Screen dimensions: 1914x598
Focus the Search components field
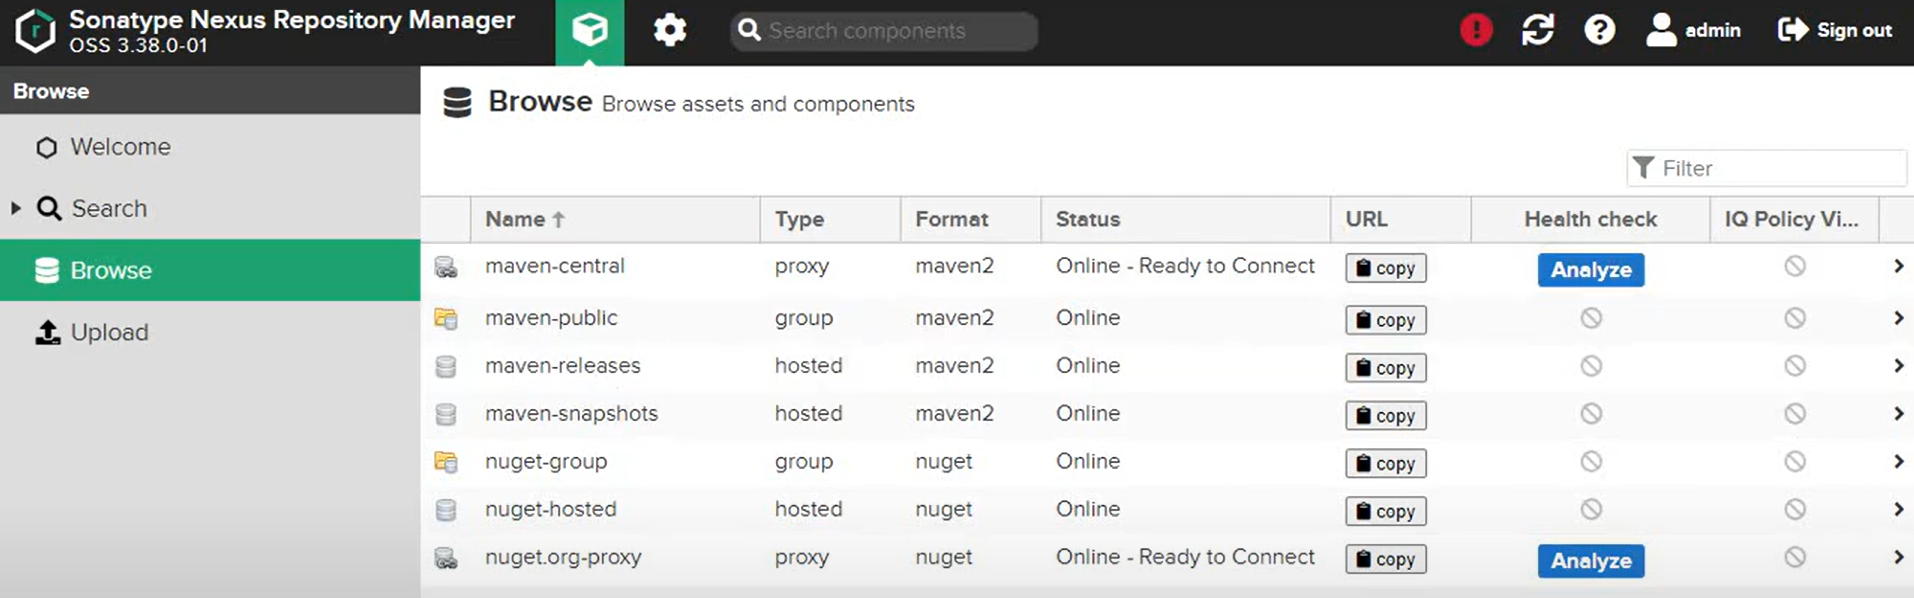tap(884, 31)
